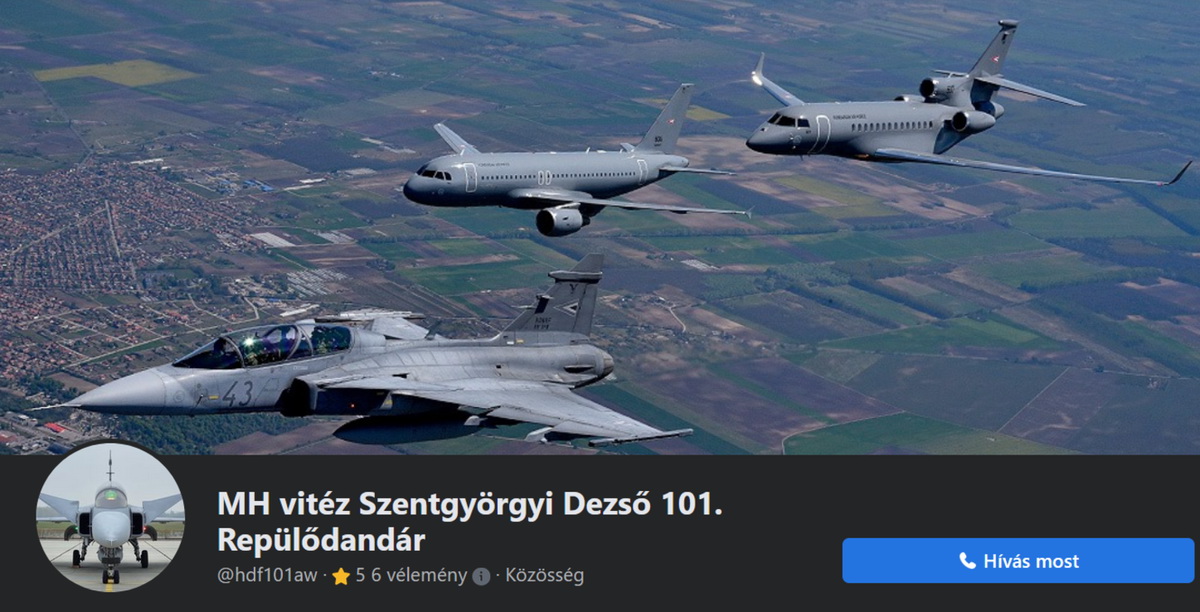Click the Hívás most call button
The image size is (1200, 612).
pos(1018,561)
